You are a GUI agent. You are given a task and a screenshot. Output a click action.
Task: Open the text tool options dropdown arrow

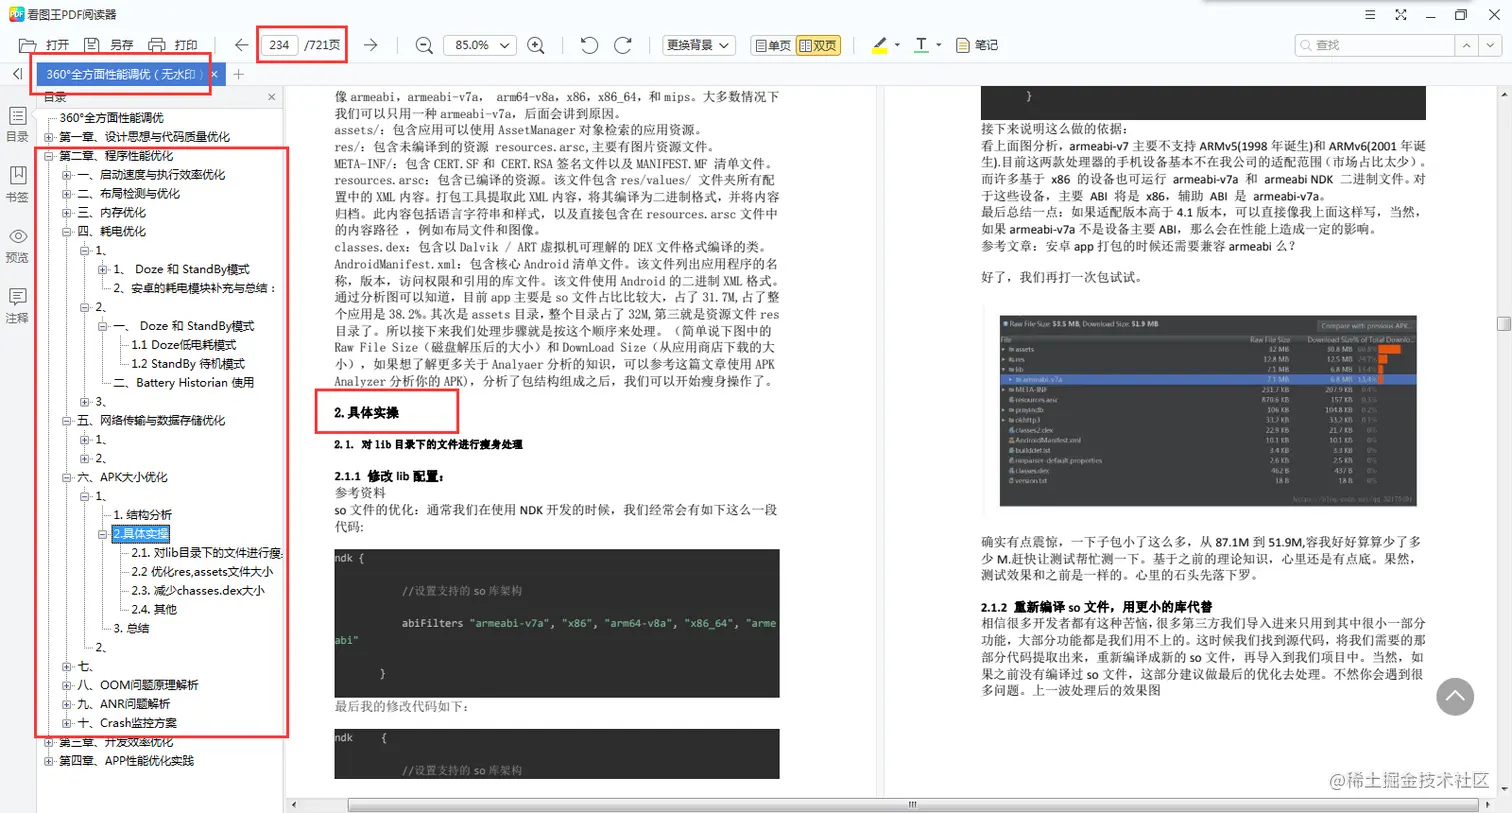coord(938,45)
